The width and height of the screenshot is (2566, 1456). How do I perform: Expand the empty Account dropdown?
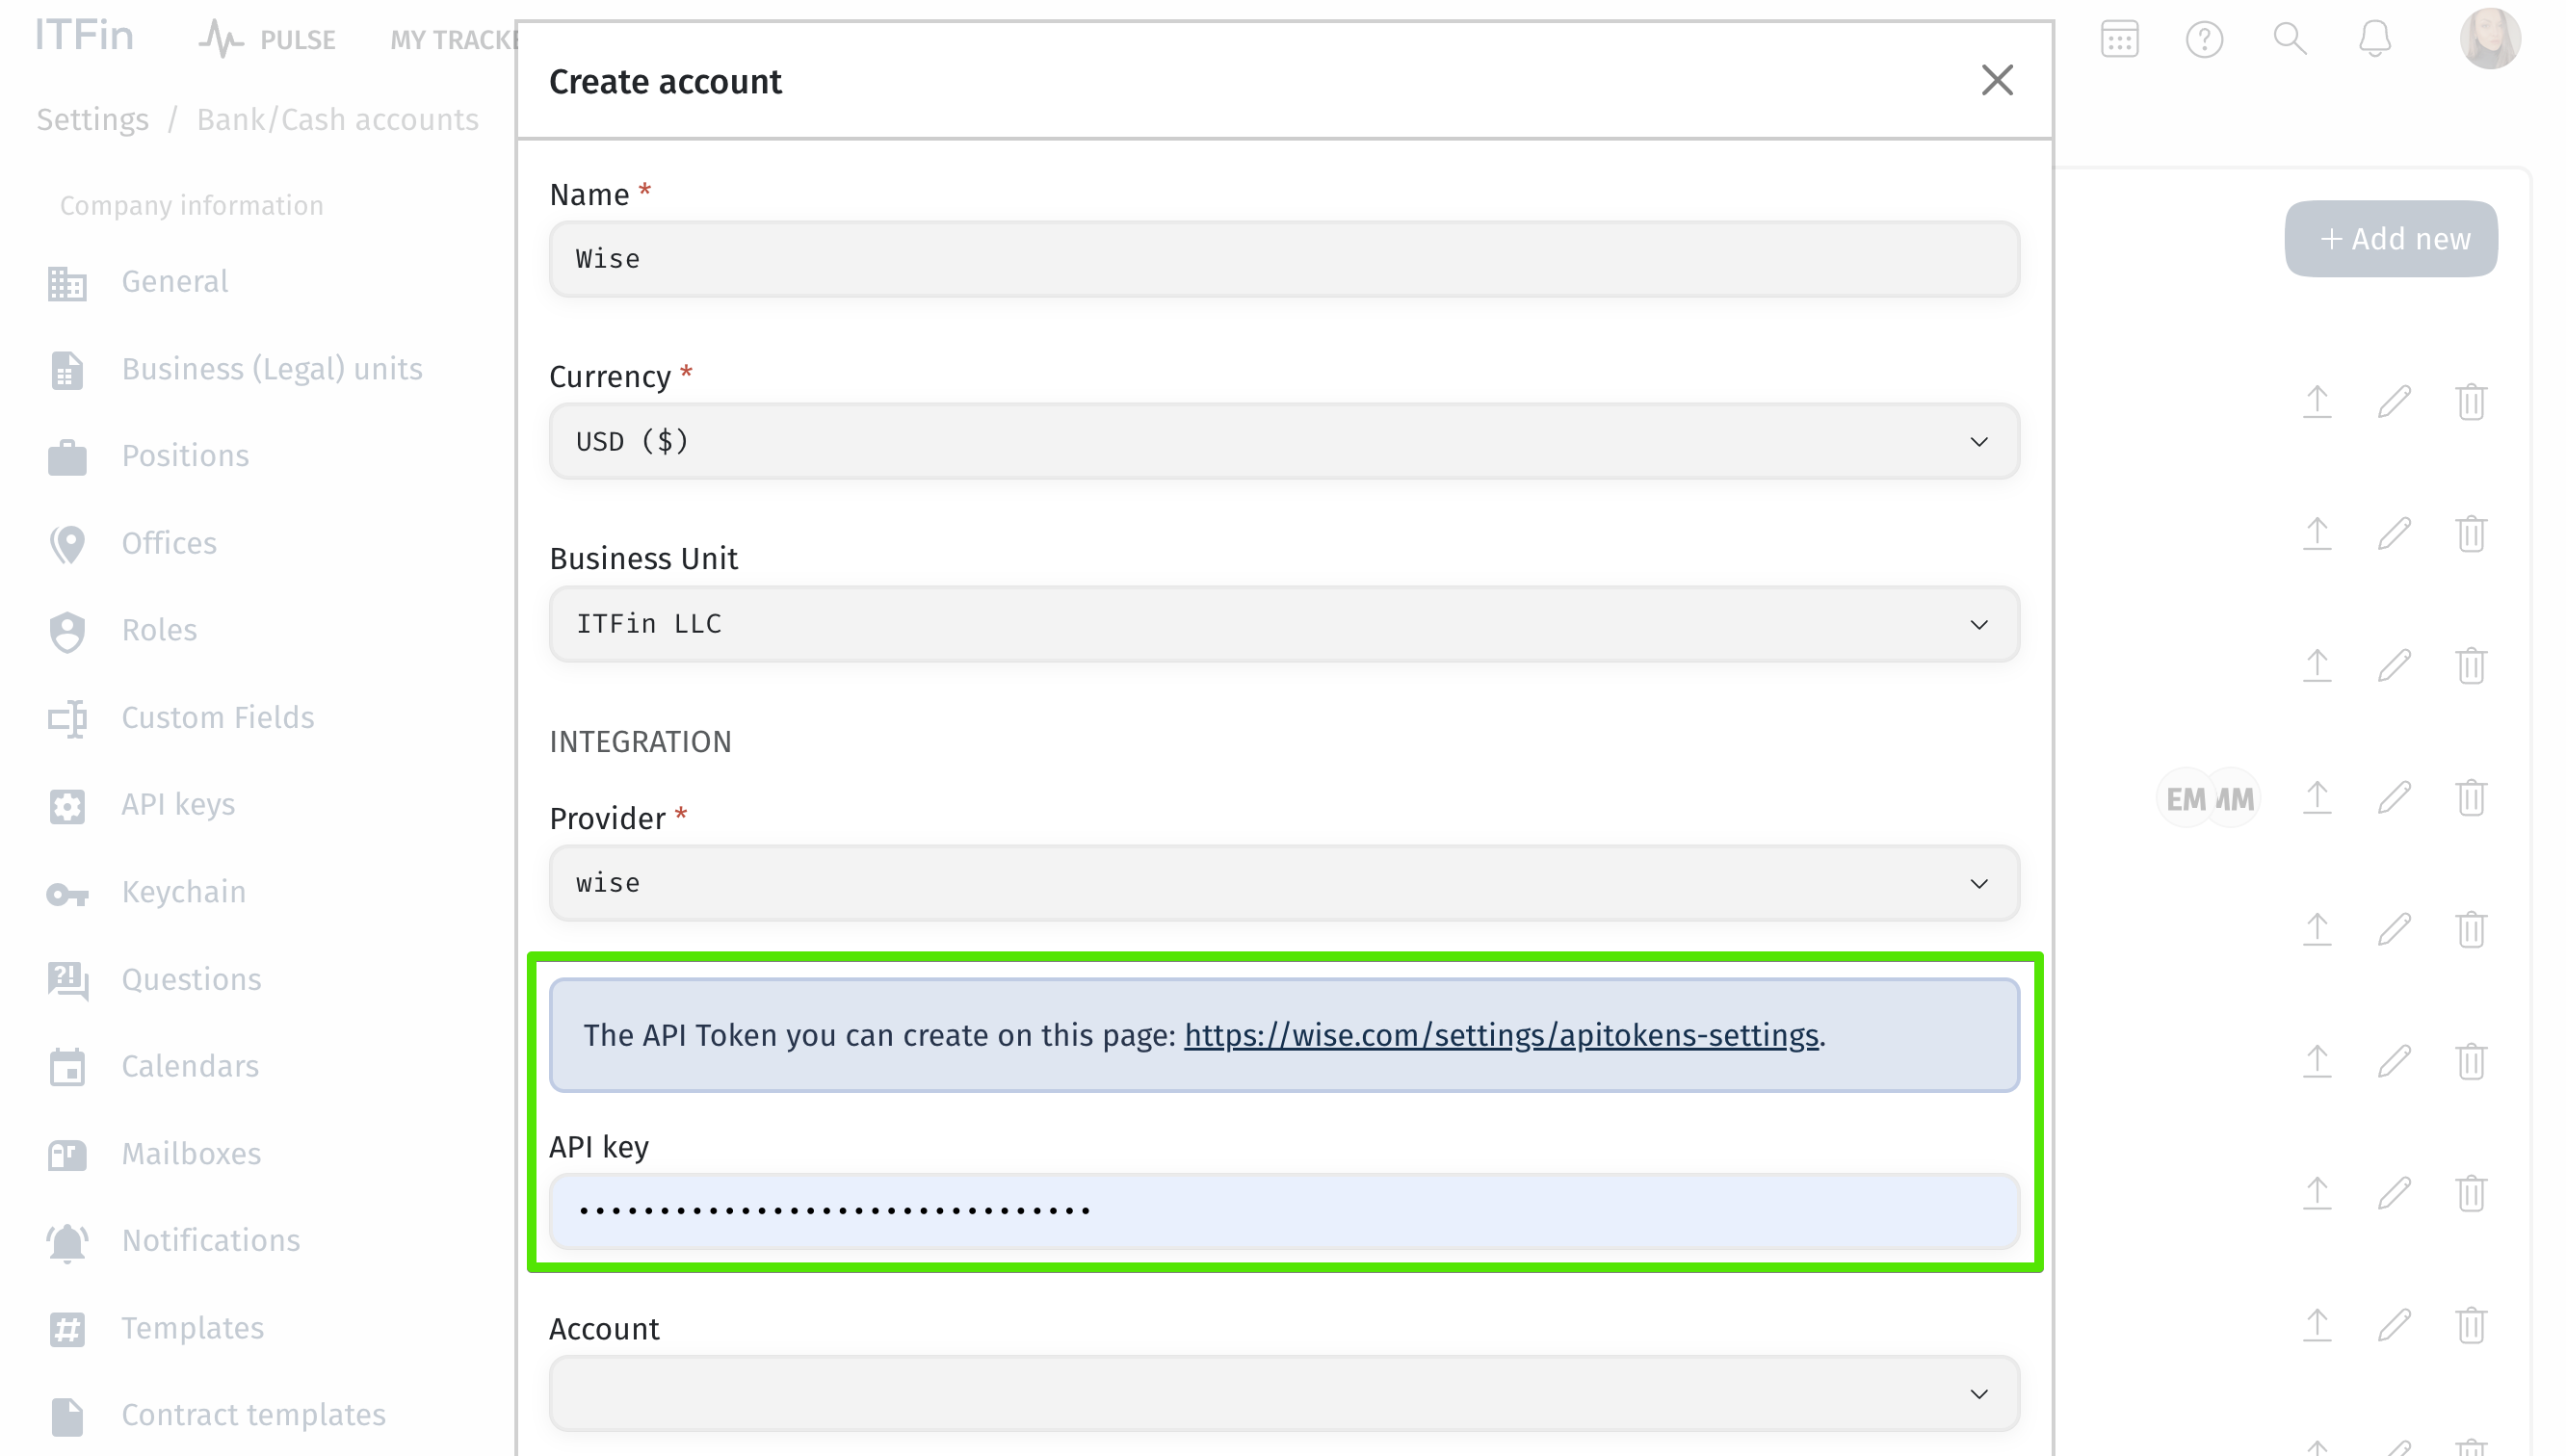[x=1283, y=1393]
